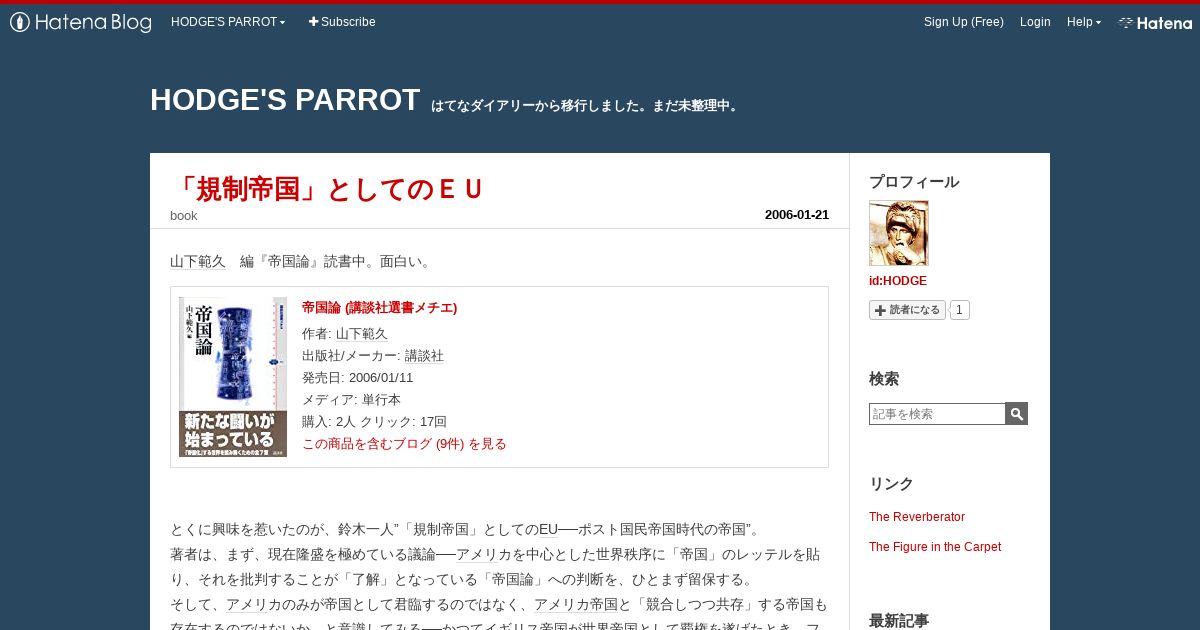Click the 最新記事 sidebar heading
Viewport: 1200px width, 630px height.
click(899, 621)
